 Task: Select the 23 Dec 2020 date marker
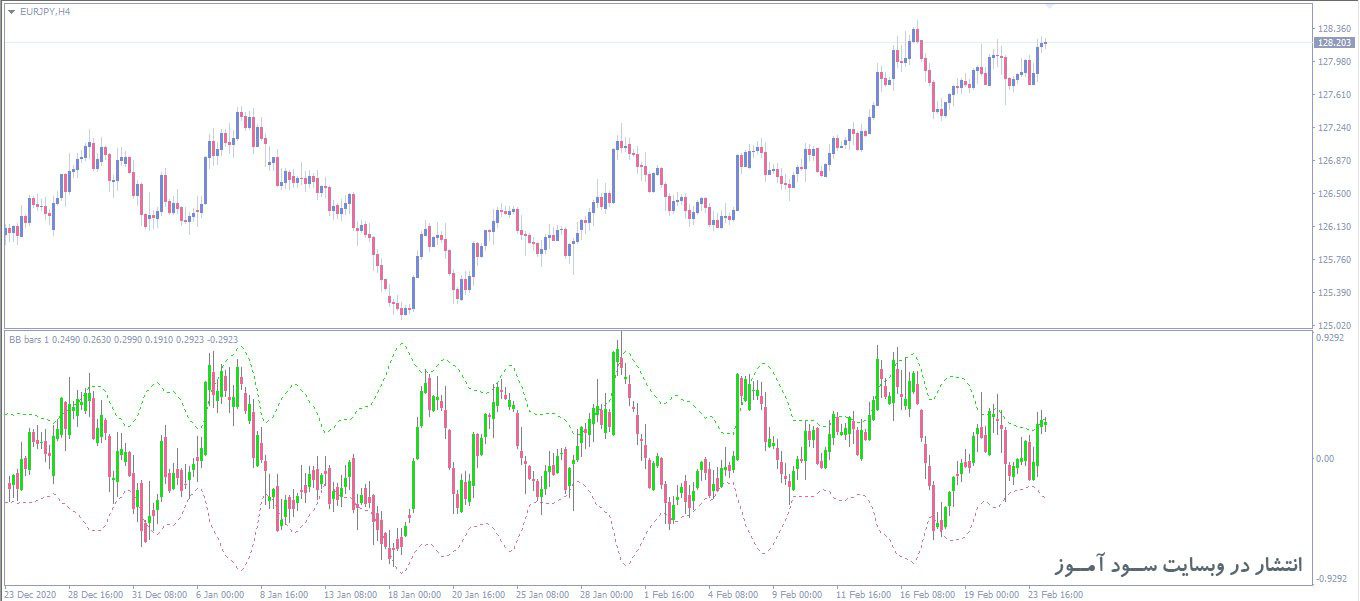(x=32, y=594)
